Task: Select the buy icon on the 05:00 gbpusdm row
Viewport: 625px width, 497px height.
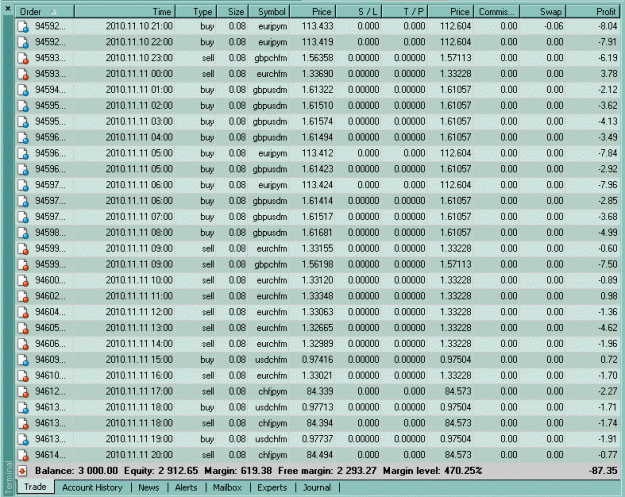Action: (23, 169)
